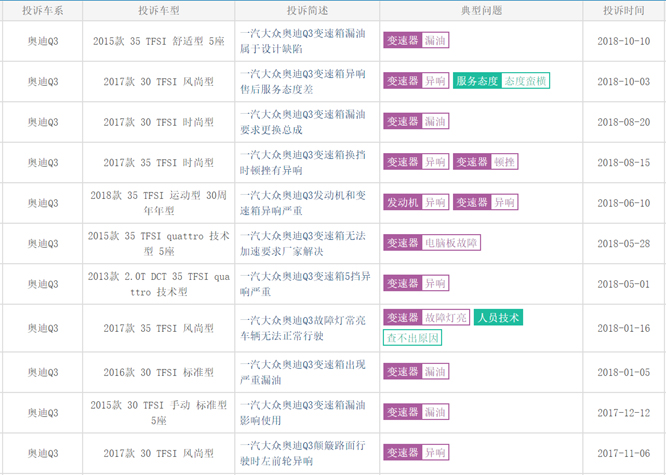Click the 发动机 异响 tag
666x475 pixels.
(416, 202)
